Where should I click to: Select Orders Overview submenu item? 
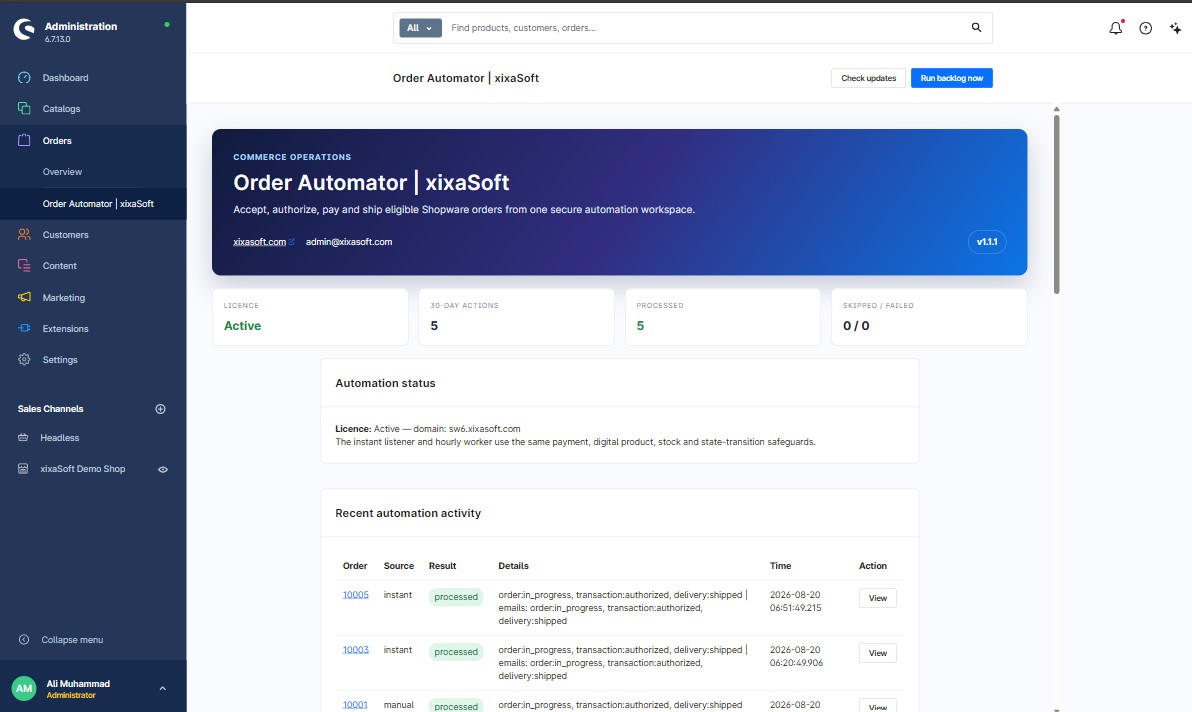tap(62, 172)
